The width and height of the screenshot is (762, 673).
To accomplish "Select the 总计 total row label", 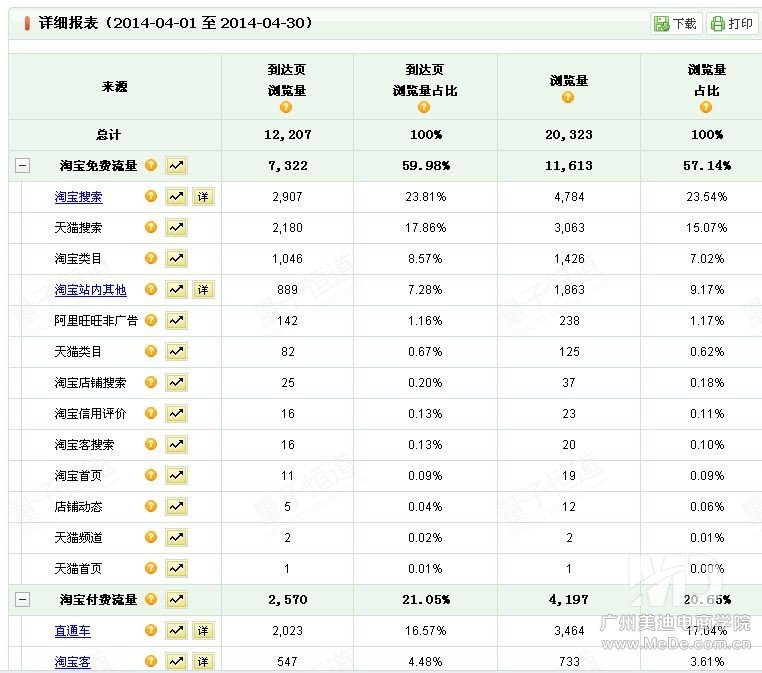I will pyautogui.click(x=108, y=135).
